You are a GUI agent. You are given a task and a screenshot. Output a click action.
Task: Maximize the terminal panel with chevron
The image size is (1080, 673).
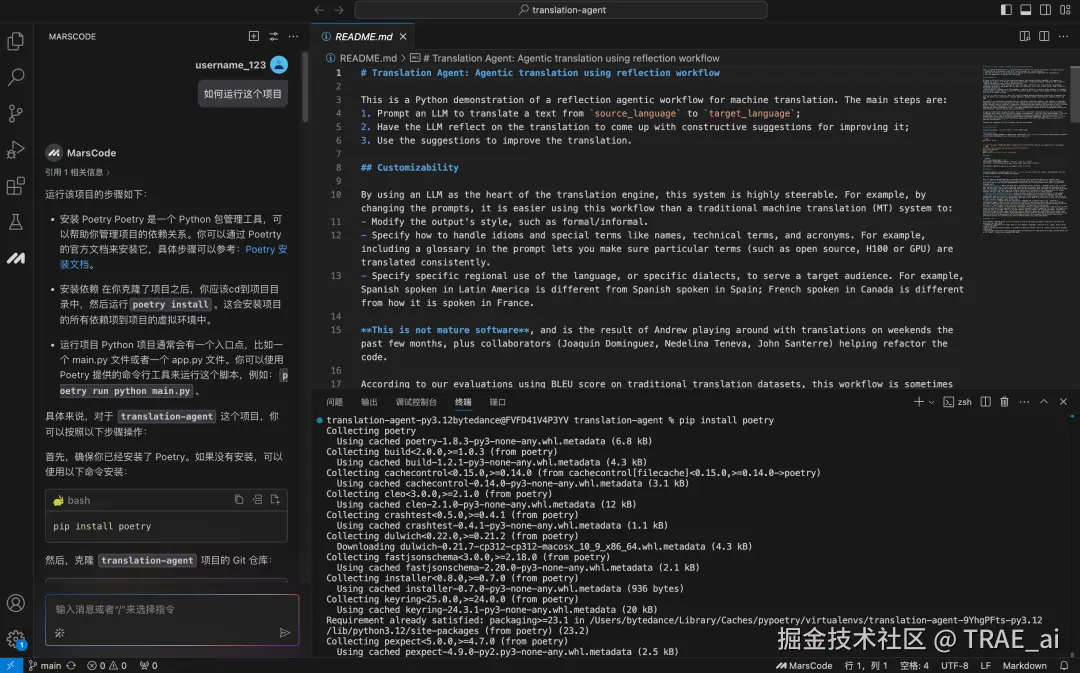(x=1043, y=402)
